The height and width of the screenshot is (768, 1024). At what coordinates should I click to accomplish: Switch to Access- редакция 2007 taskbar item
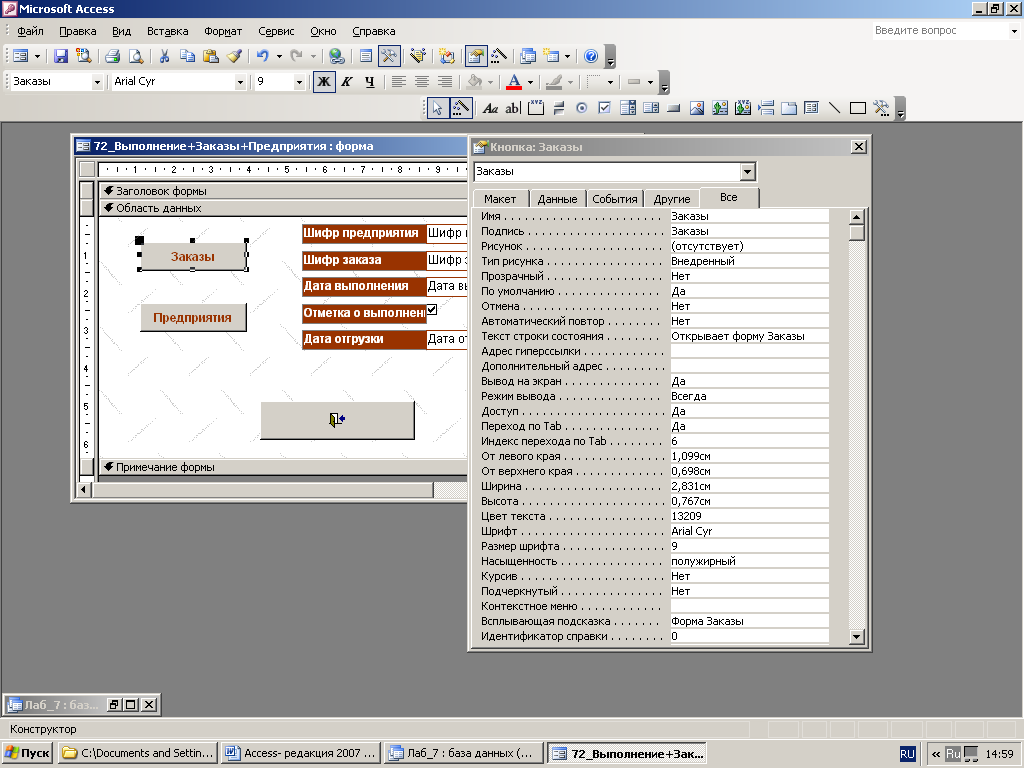302,753
